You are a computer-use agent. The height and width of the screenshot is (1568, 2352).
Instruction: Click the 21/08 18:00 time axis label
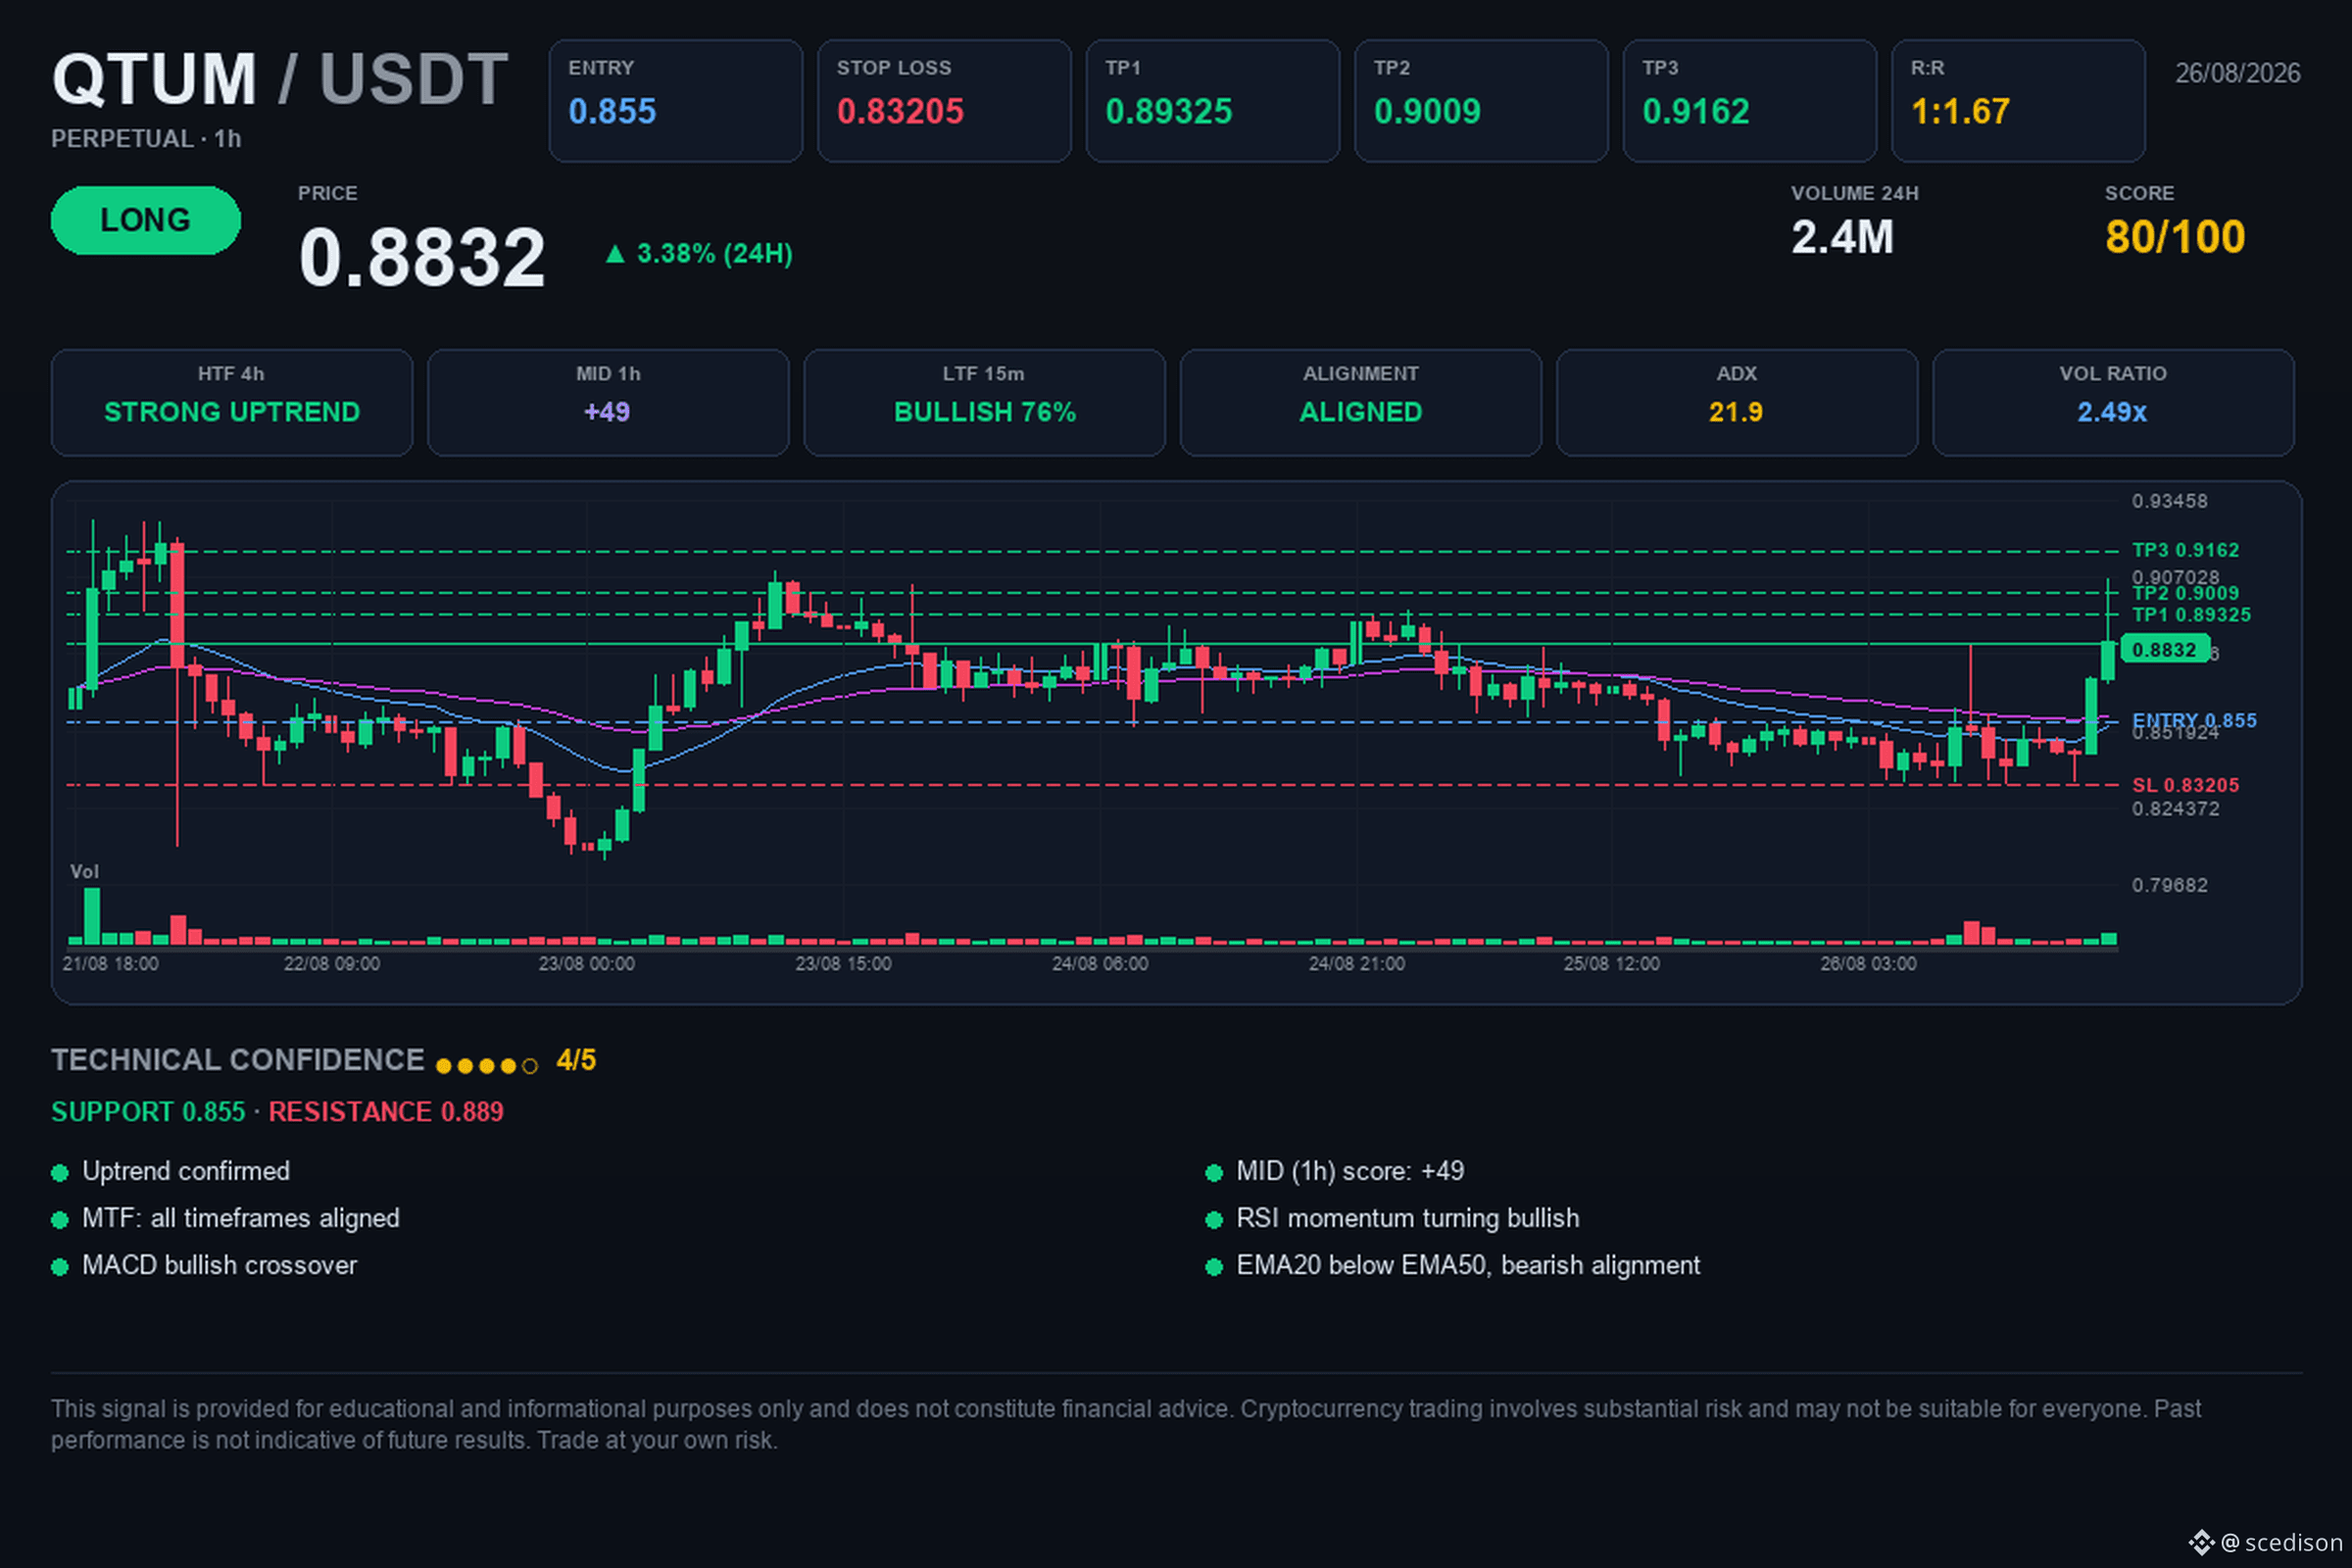[x=110, y=964]
